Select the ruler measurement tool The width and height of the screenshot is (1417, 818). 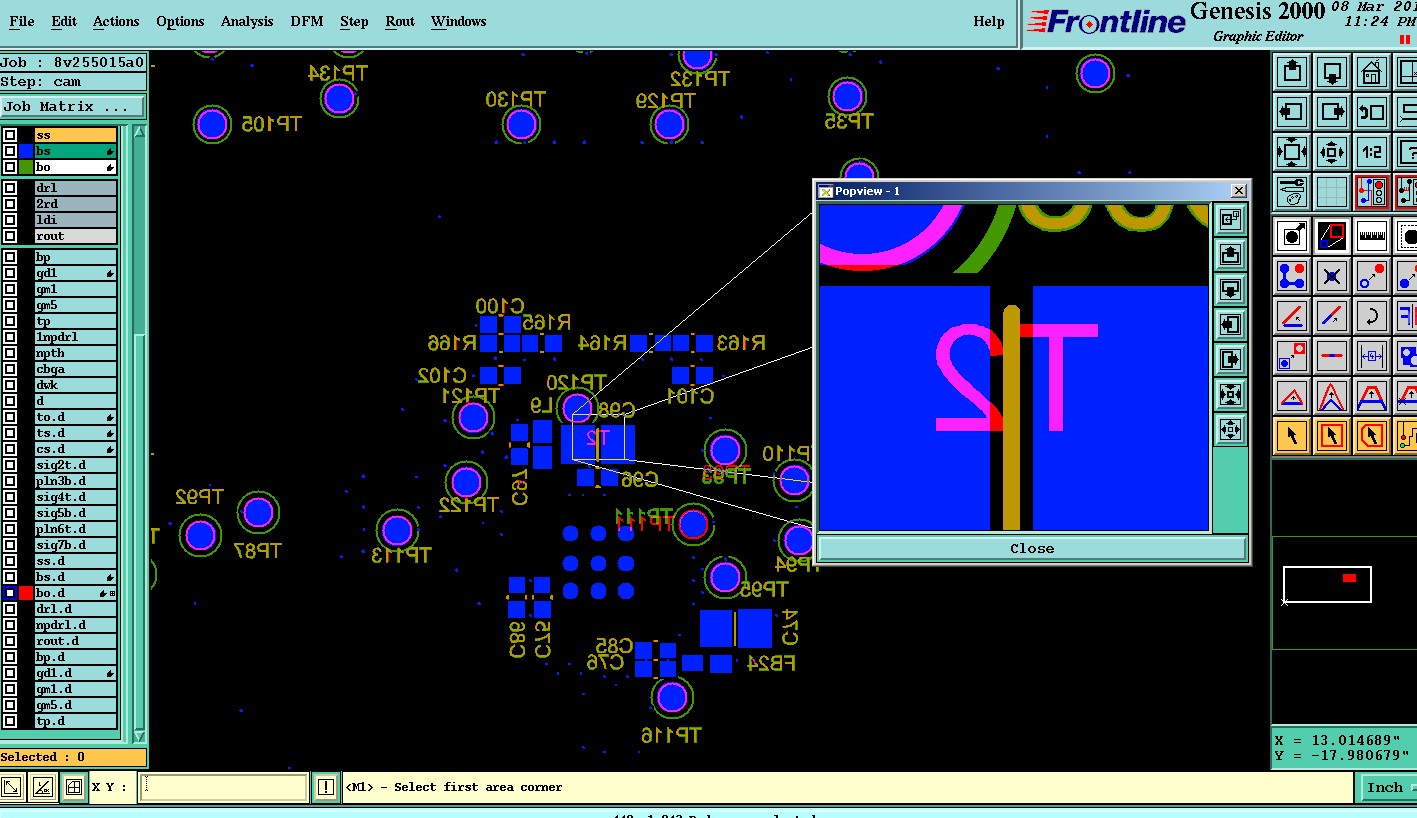coord(1372,236)
